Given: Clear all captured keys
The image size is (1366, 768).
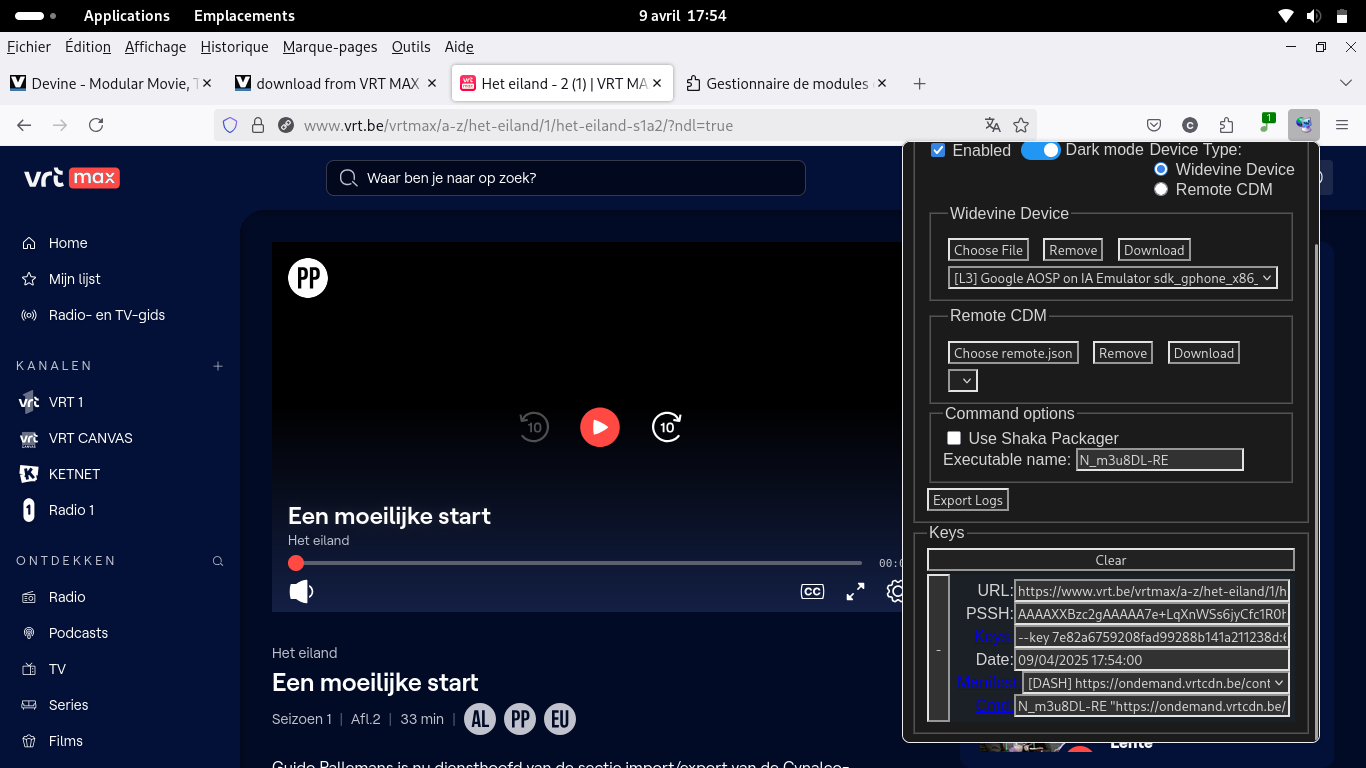Looking at the screenshot, I should point(1110,560).
